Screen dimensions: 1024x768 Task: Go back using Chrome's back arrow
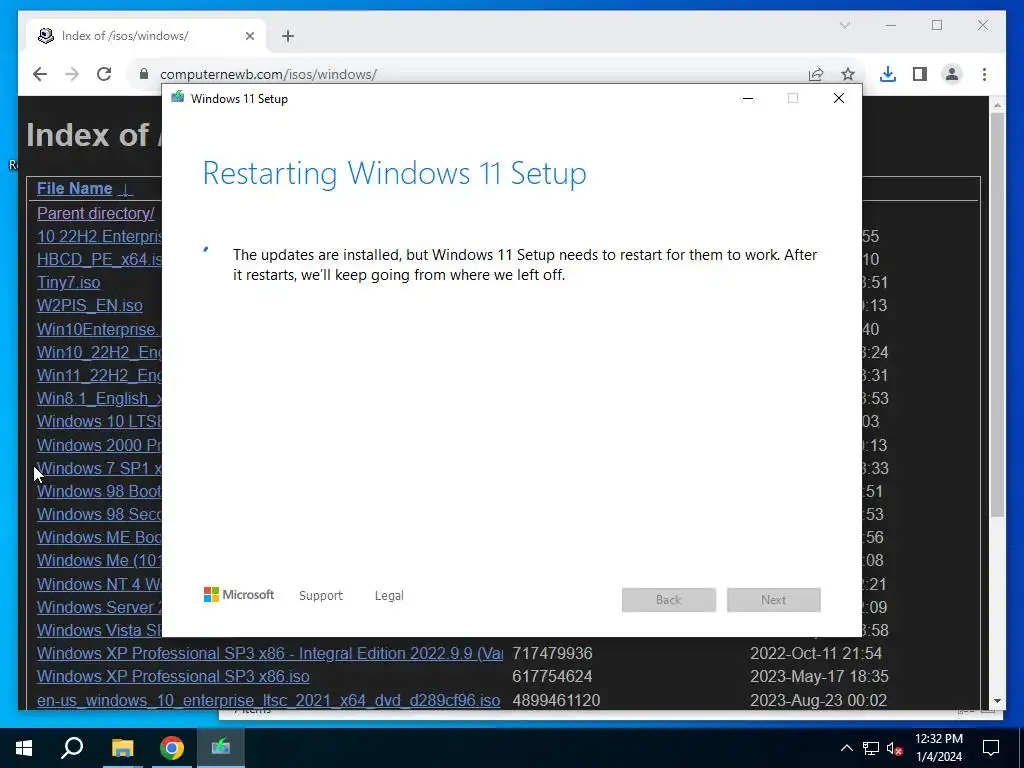pyautogui.click(x=40, y=74)
